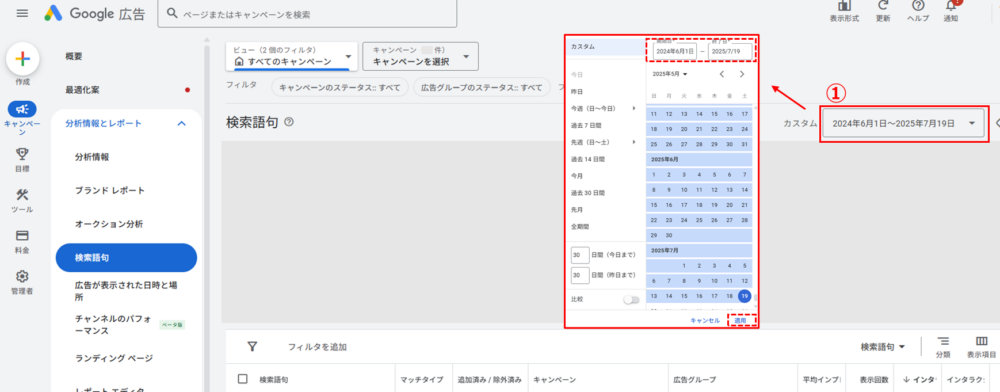Click the キャンセル button in date picker
The height and width of the screenshot is (392, 1000).
705,321
